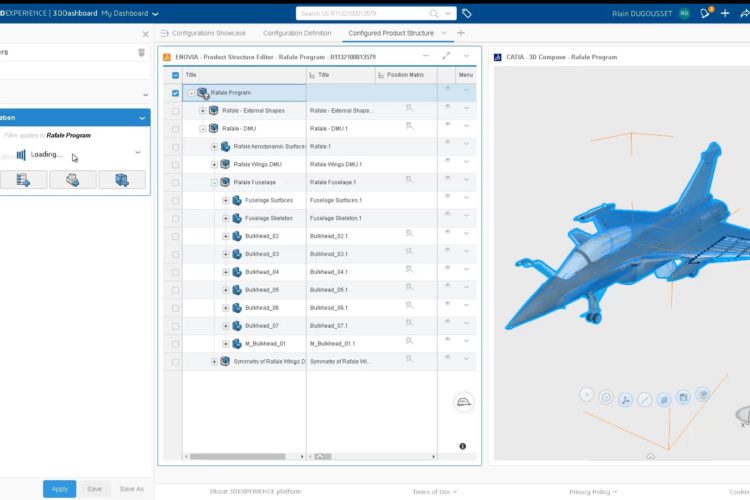Switch to the Configuration Definition tab

tap(297, 33)
